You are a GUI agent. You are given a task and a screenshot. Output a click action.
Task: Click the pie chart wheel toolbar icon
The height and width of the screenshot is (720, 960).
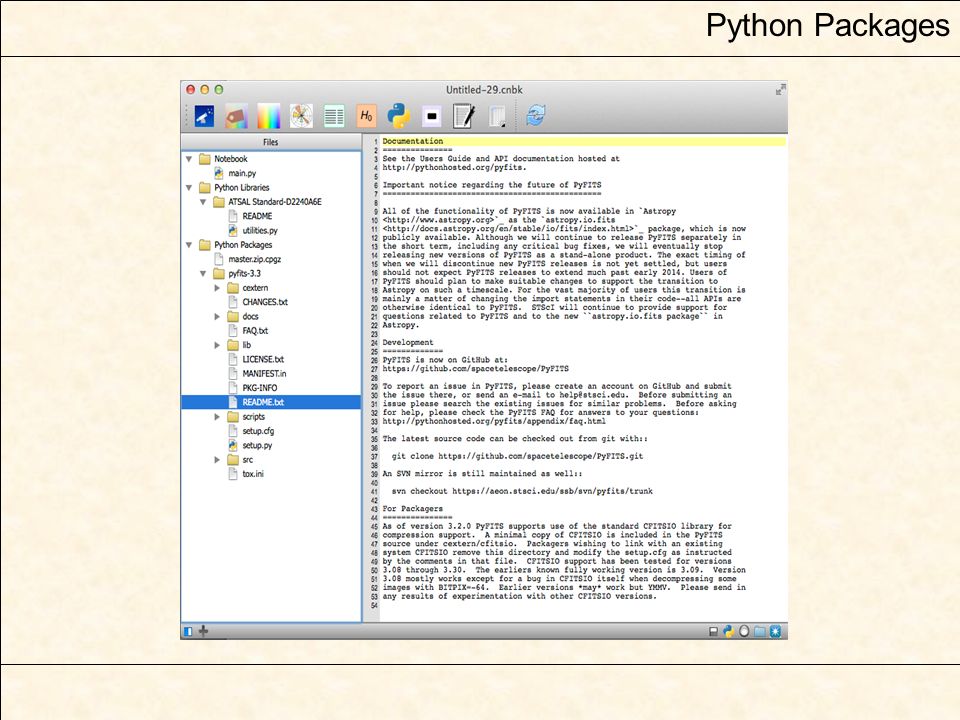coord(301,116)
